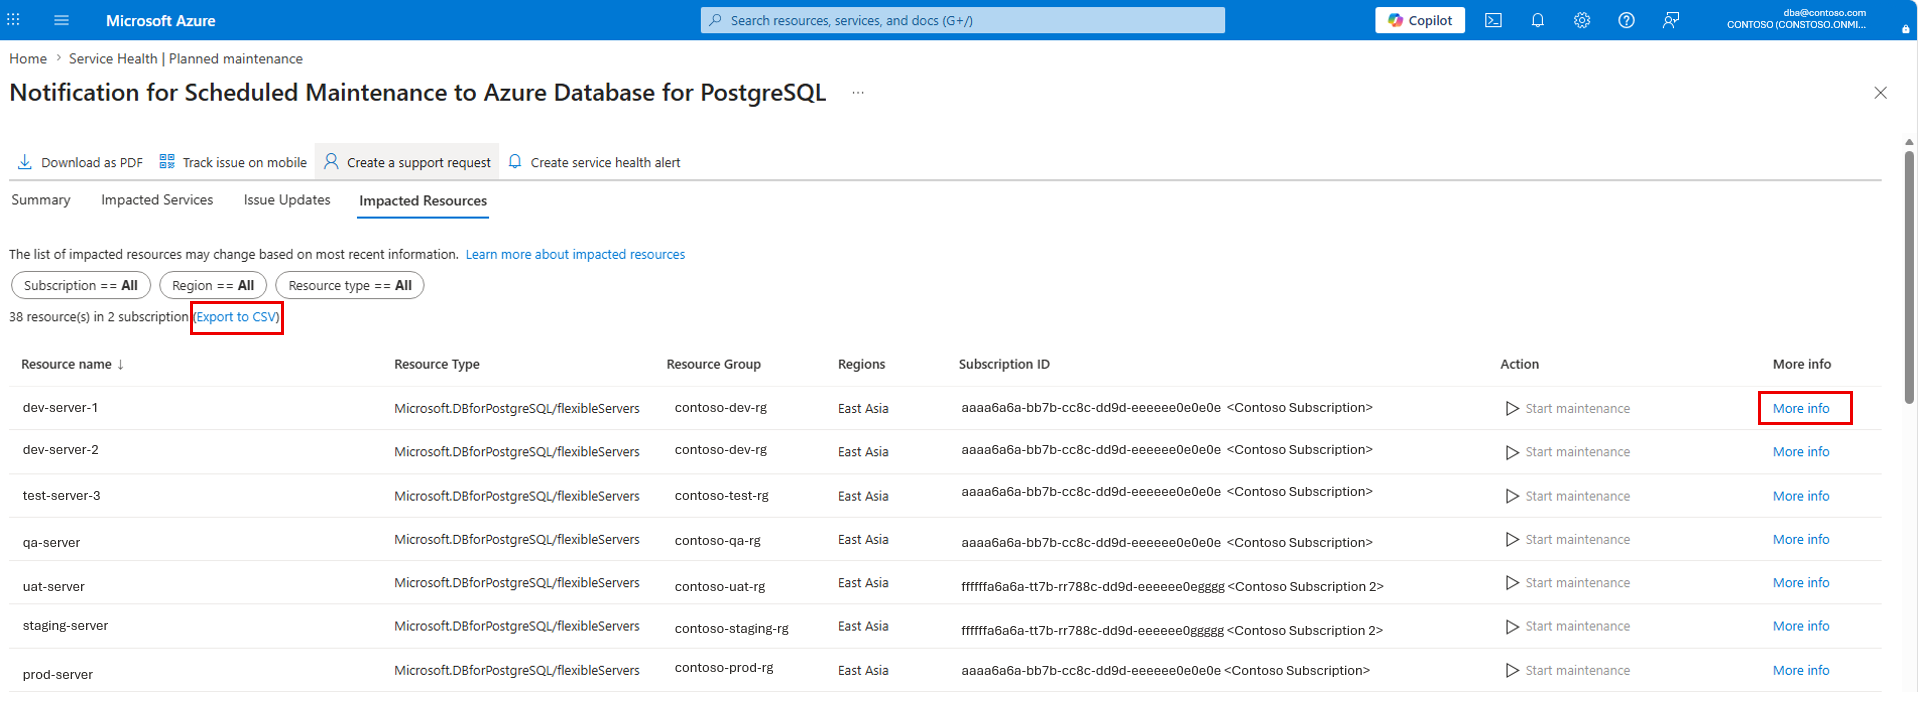1918x701 pixels.
Task: Export the resource list to CSV
Action: [237, 317]
